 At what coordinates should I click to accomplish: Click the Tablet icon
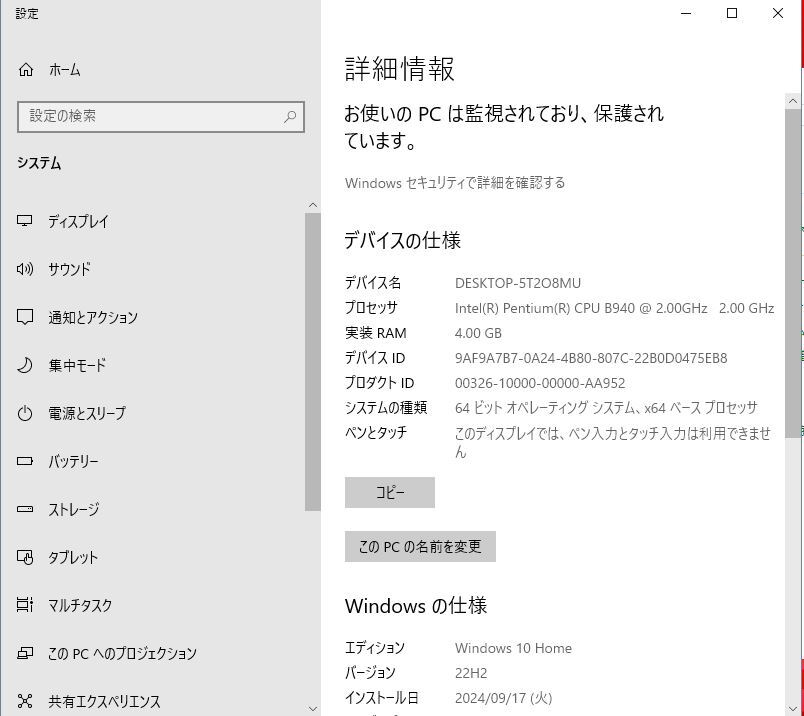(x=25, y=557)
